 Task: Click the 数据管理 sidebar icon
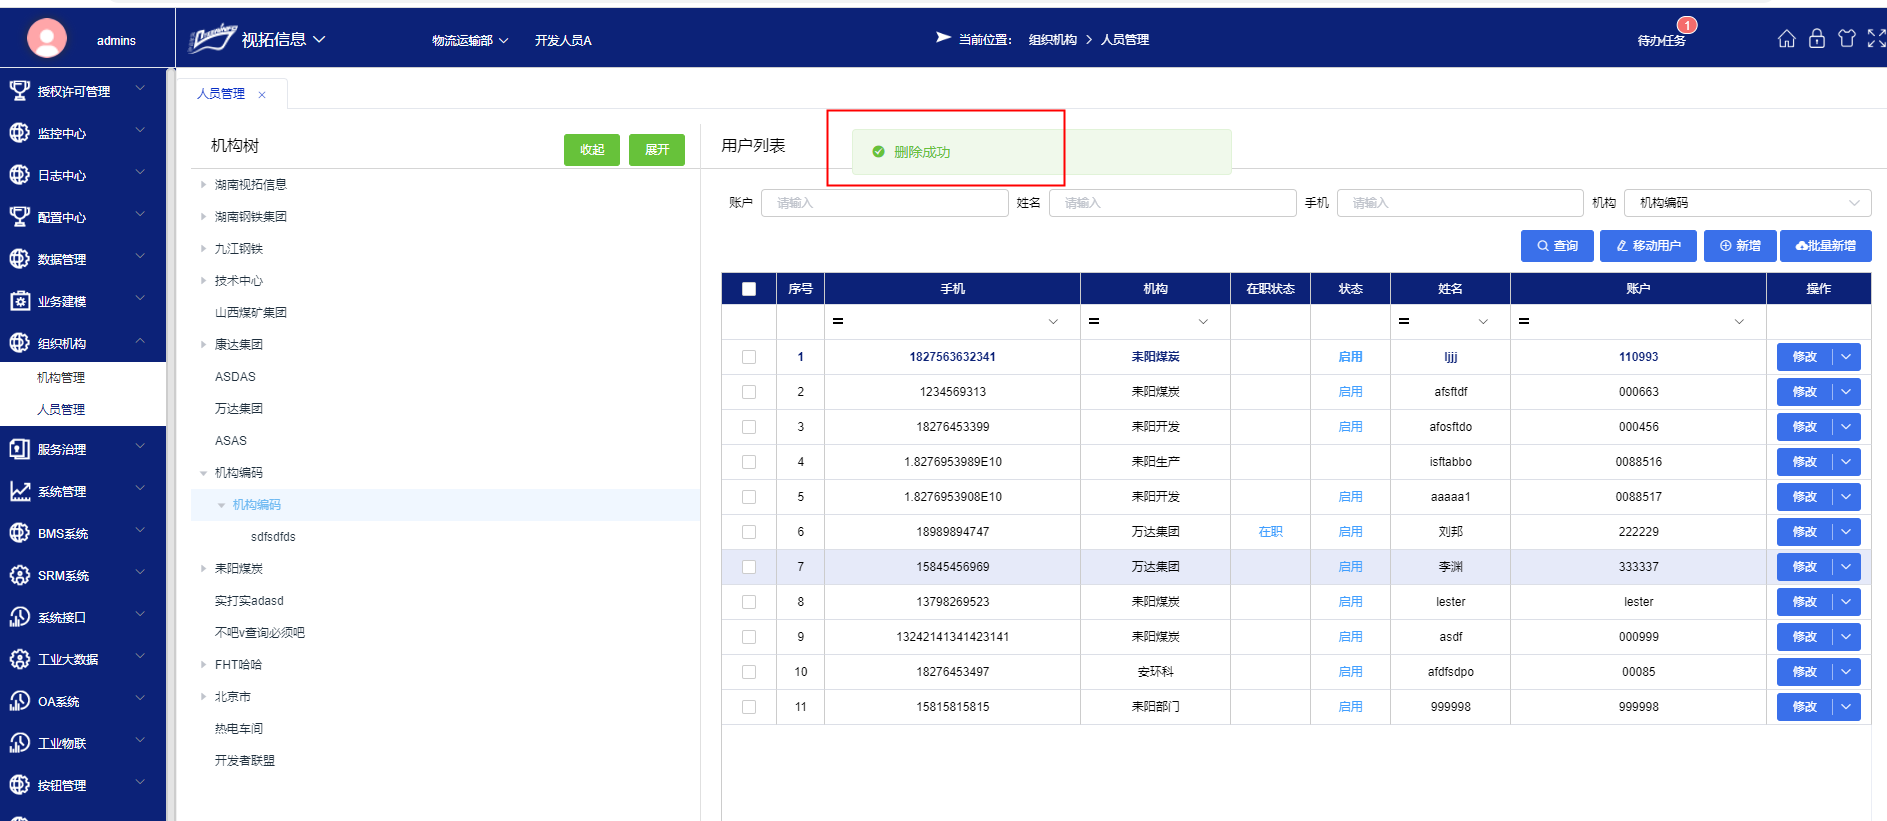[x=19, y=259]
